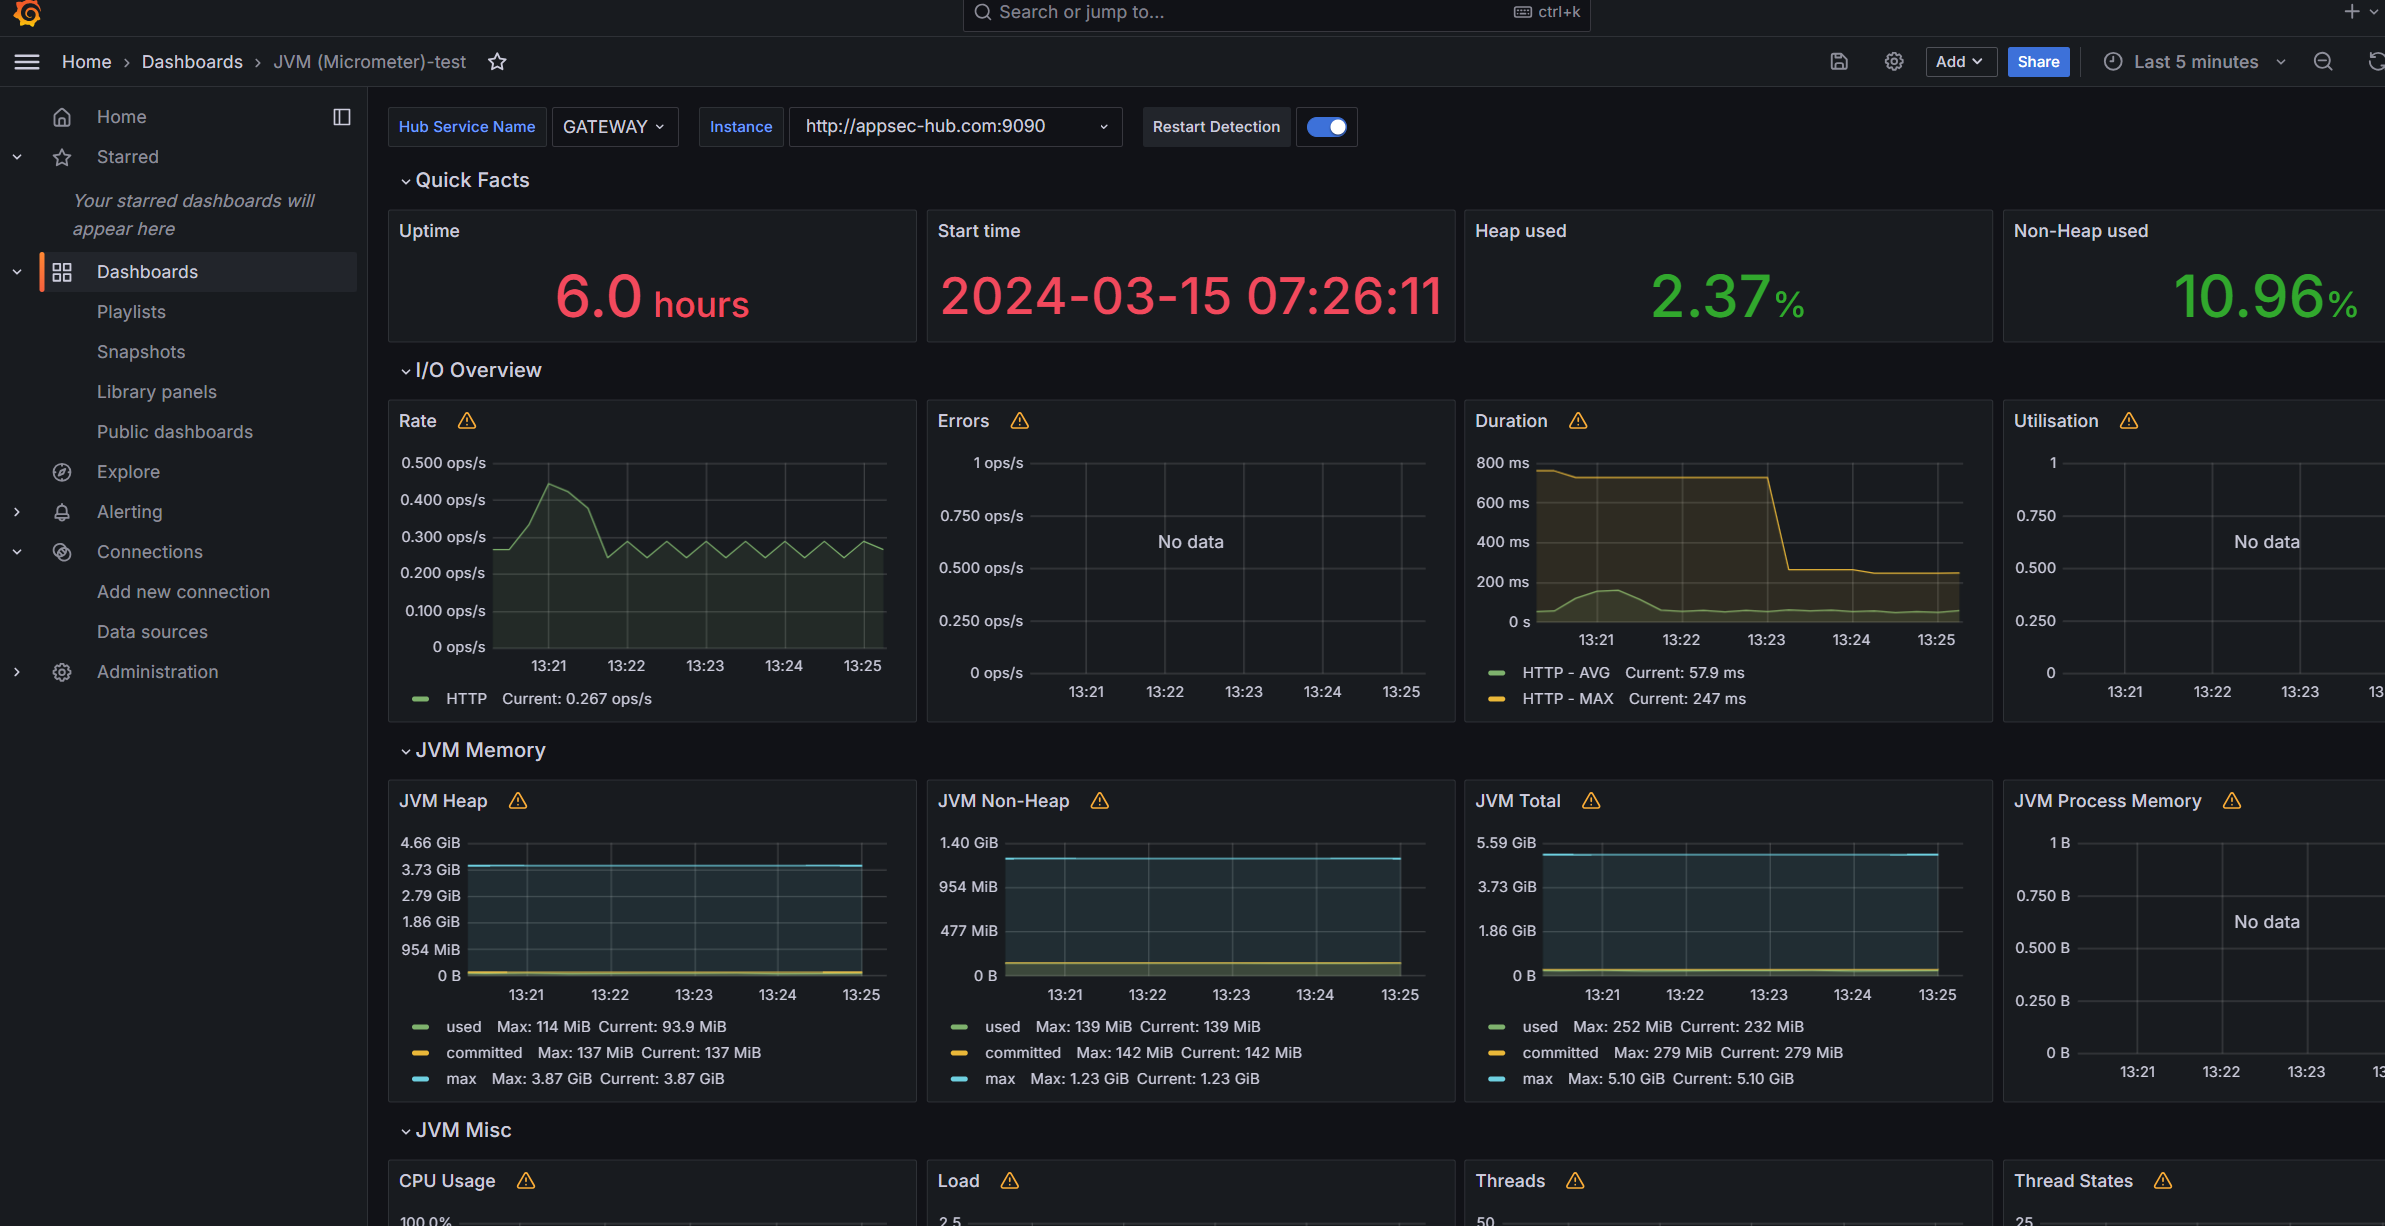Click the Share button
The image size is (2385, 1226).
pyautogui.click(x=2038, y=62)
